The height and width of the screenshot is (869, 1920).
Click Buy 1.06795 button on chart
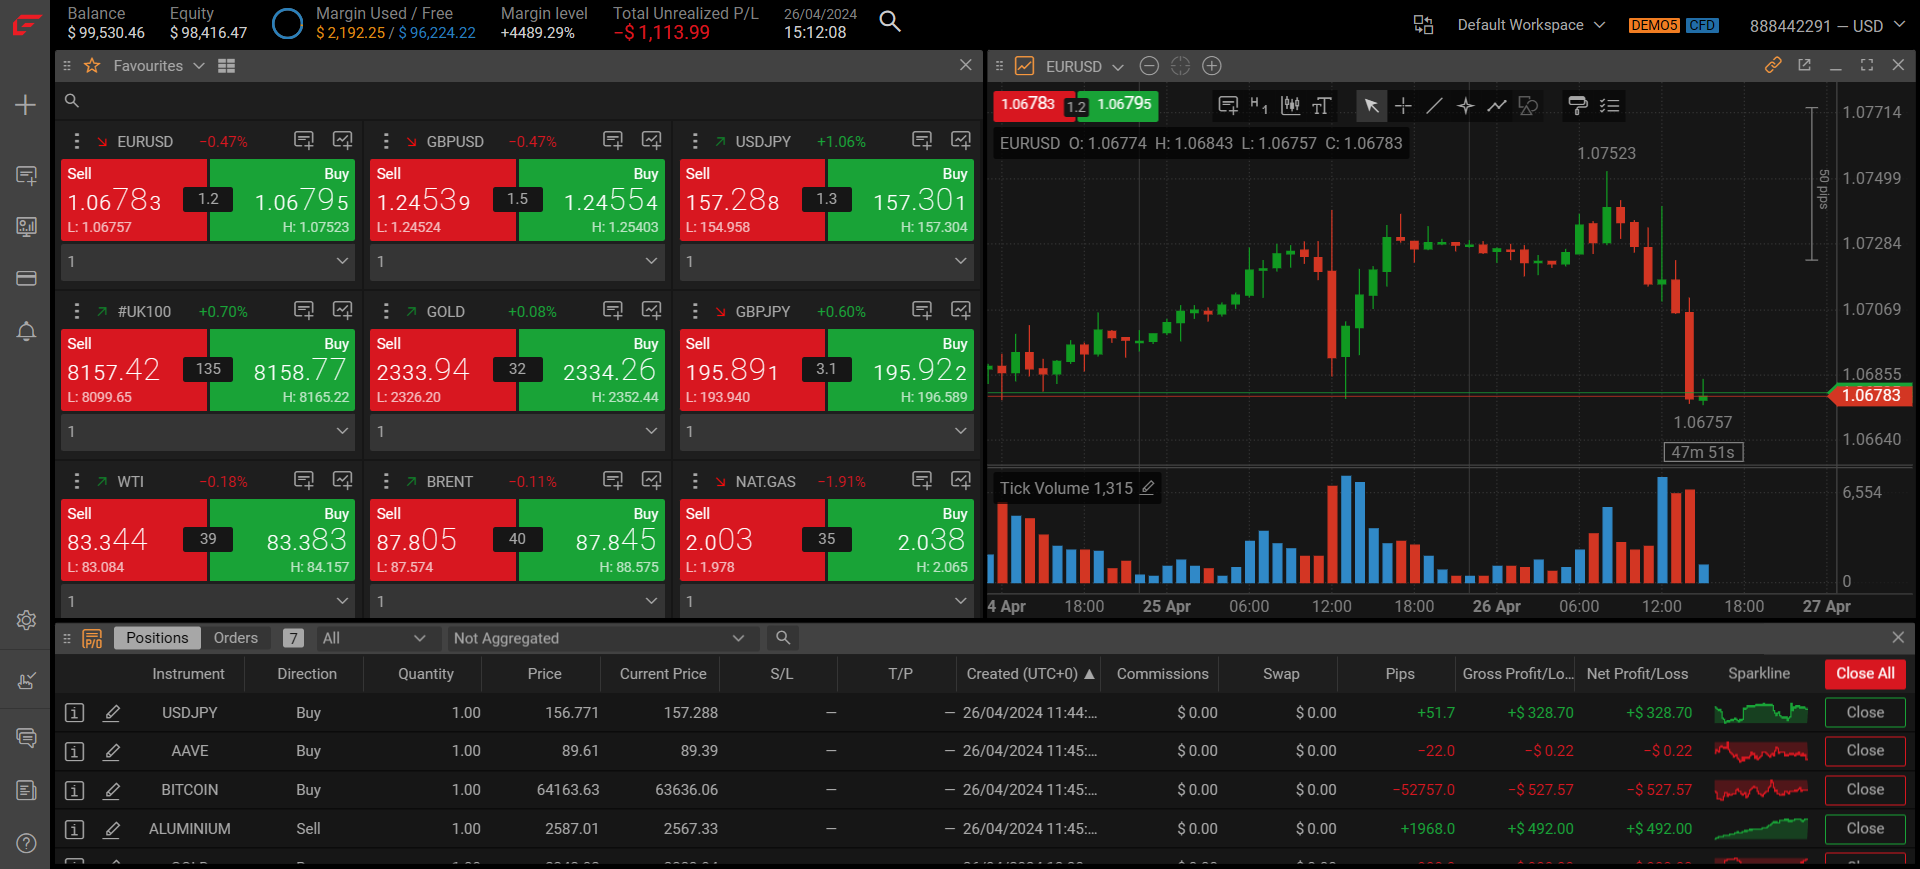tap(1123, 105)
